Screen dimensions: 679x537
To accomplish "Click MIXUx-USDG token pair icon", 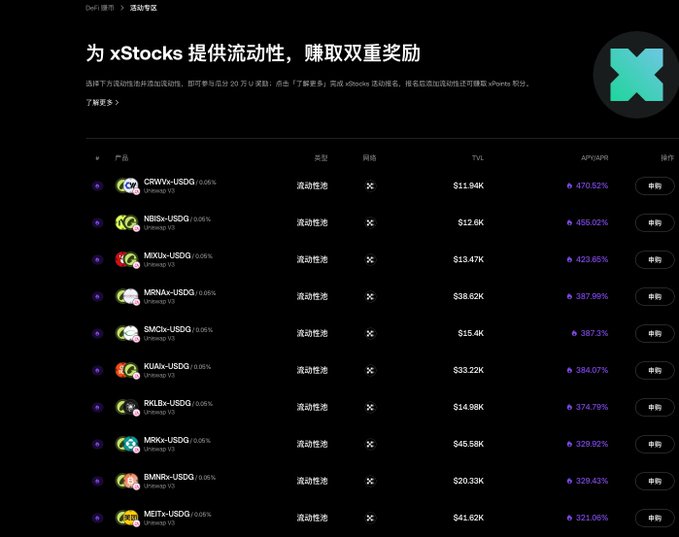I will [x=127, y=259].
